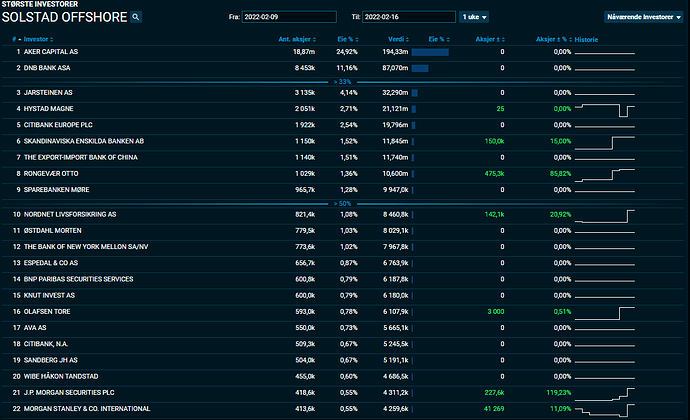Sort by 'Eie %' header right of Verdi
This screenshot has height=420, width=690.
pos(439,39)
